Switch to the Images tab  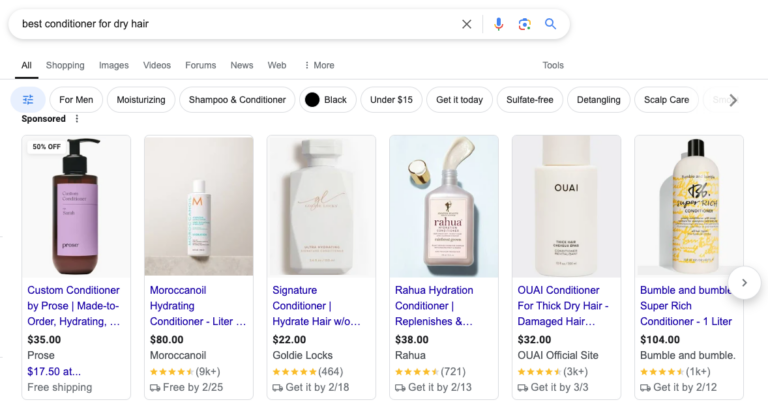click(x=114, y=65)
